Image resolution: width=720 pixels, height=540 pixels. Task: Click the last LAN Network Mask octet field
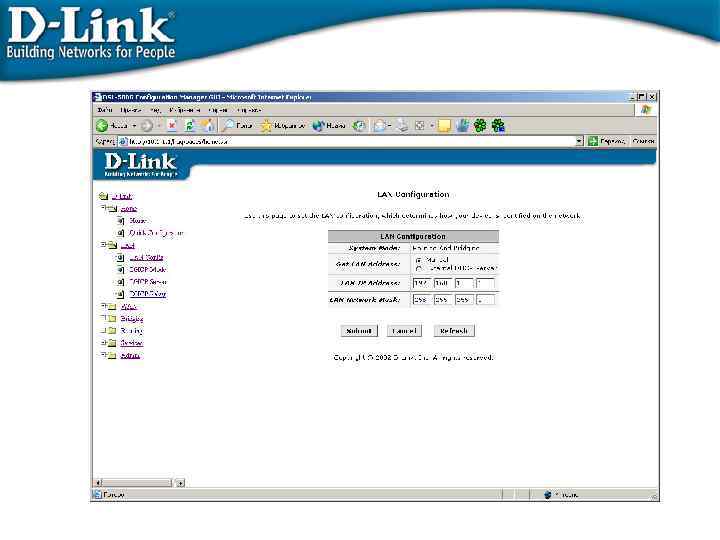(x=485, y=300)
